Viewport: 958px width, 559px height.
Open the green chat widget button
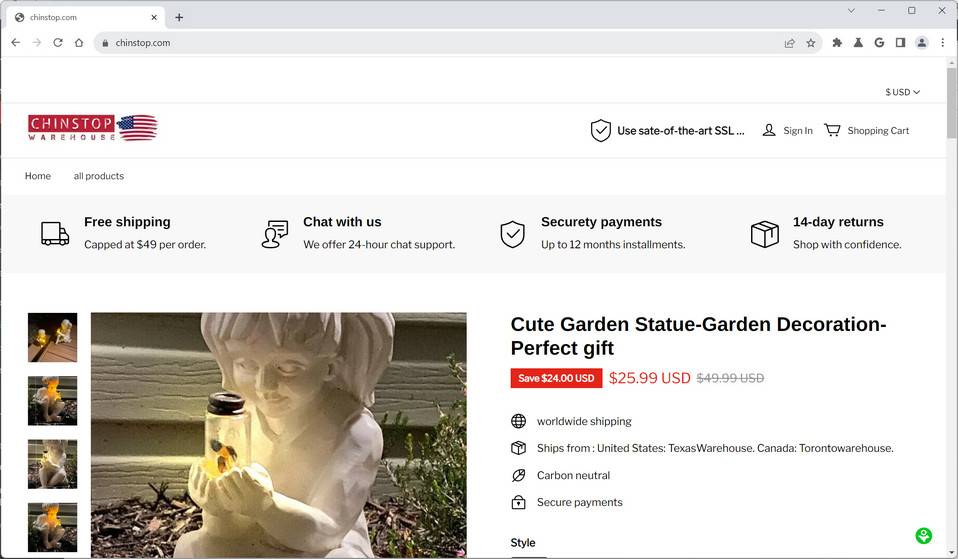(x=923, y=536)
